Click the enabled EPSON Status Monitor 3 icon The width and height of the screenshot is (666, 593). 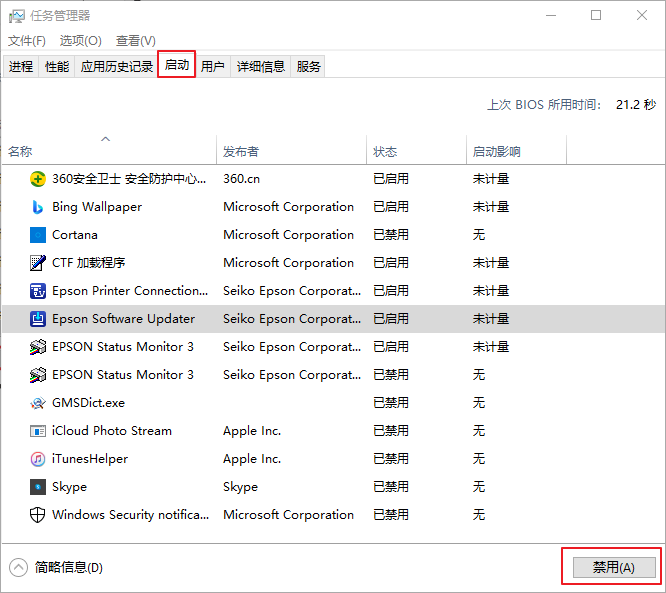tap(38, 347)
